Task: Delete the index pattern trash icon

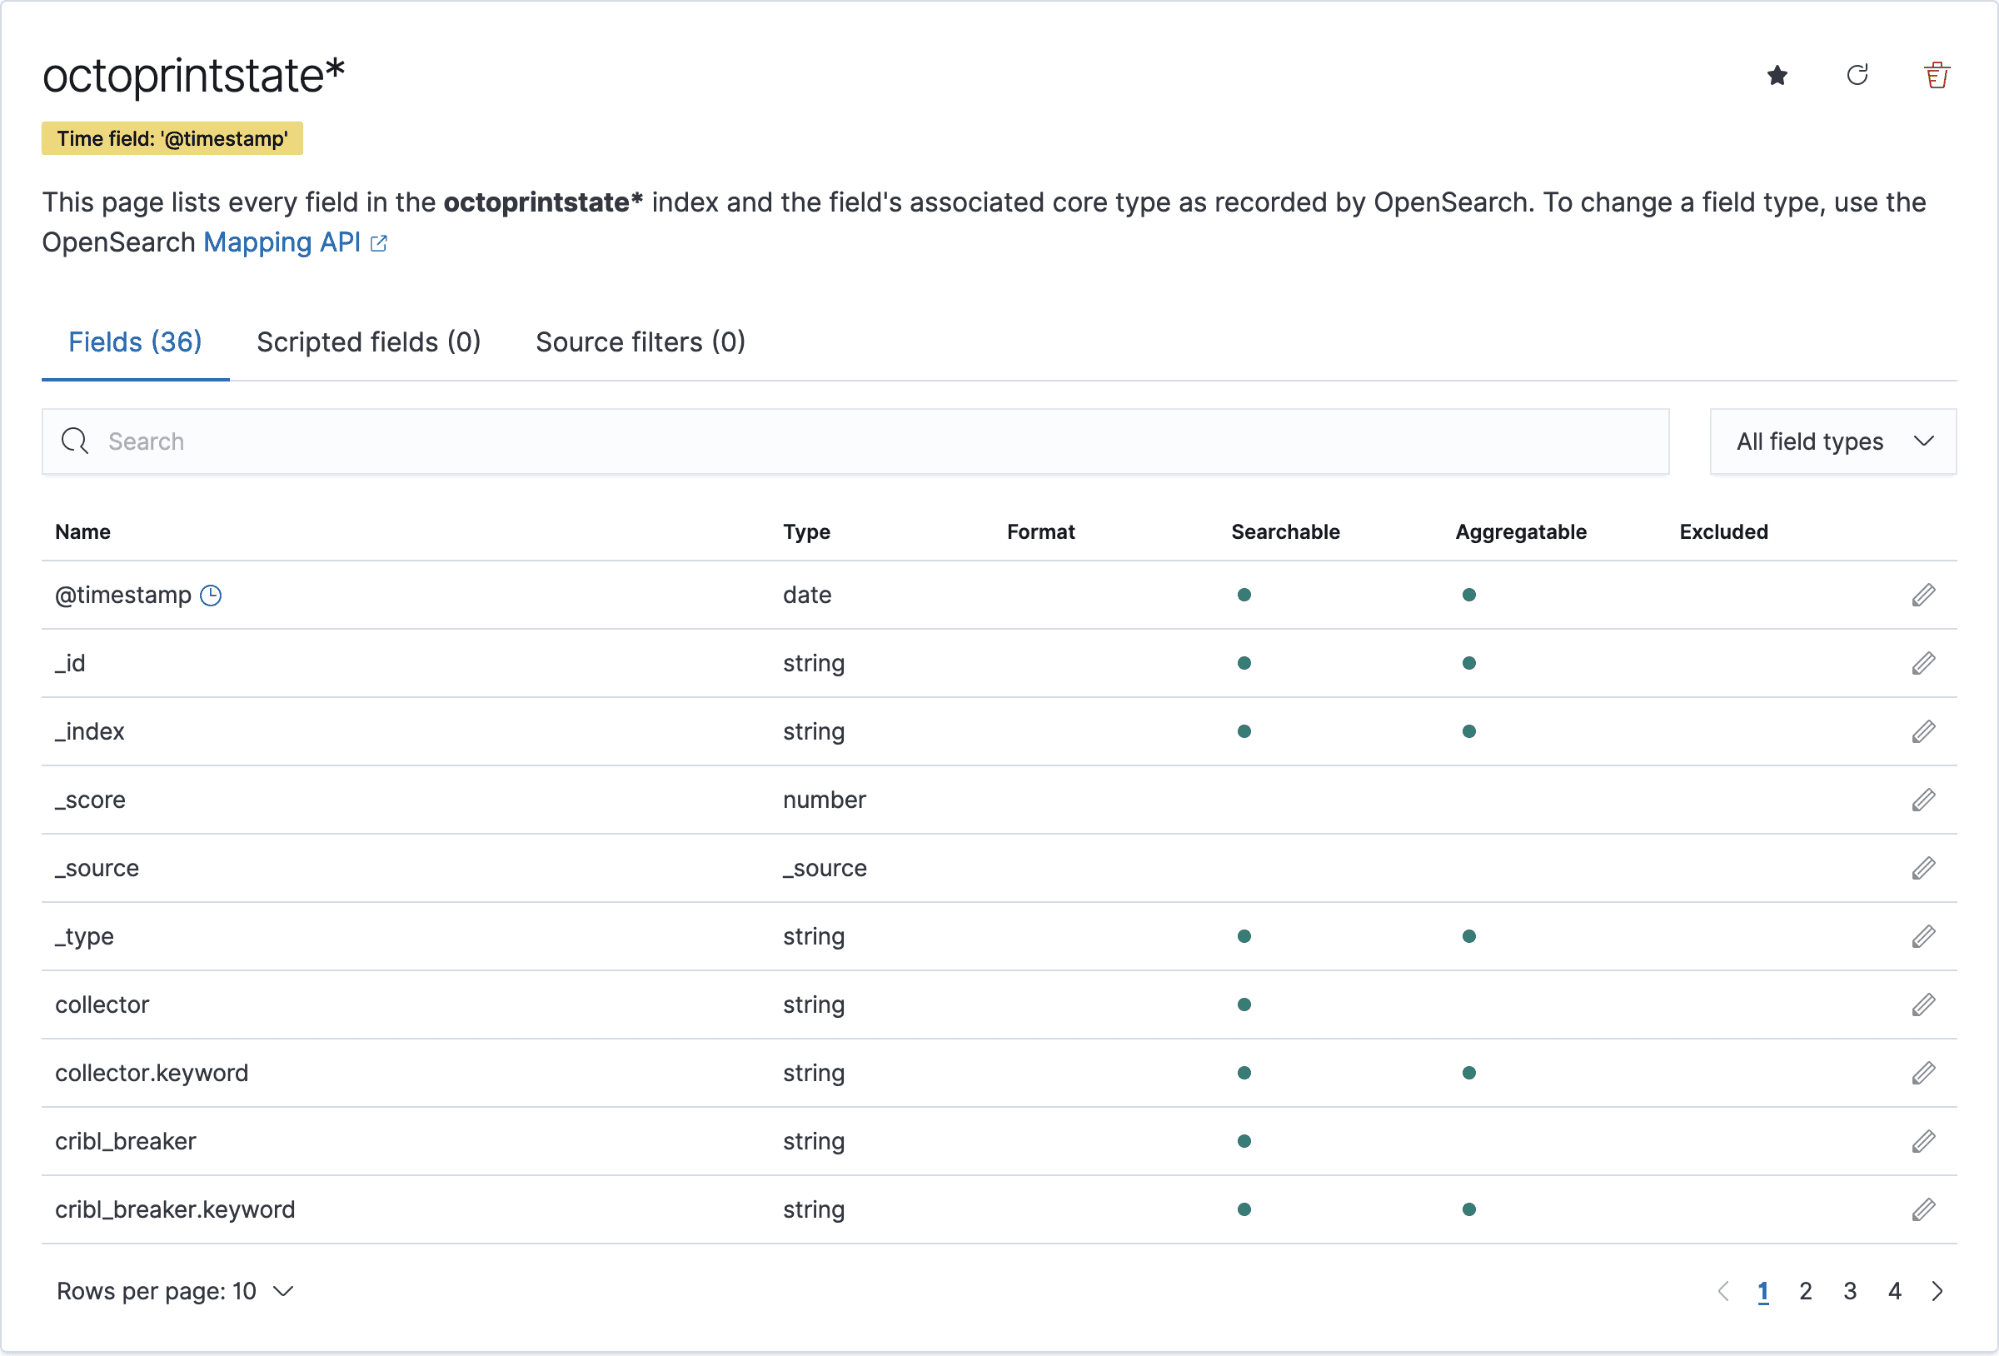Action: click(1936, 76)
